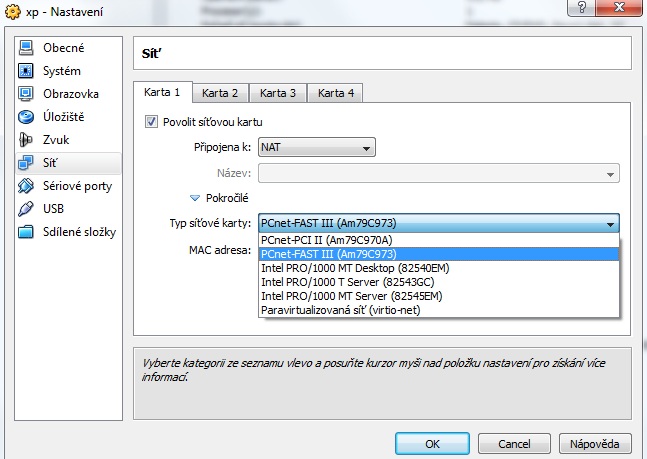This screenshot has width=647, height=459.
Task: Collapse the Typ síťové karty combo box
Action: 439,223
